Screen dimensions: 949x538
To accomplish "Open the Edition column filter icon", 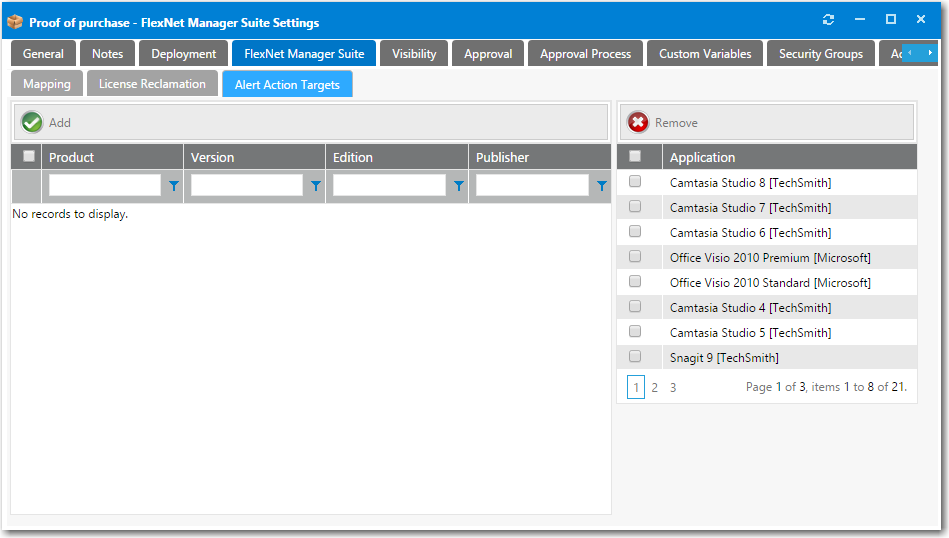I will [x=459, y=186].
